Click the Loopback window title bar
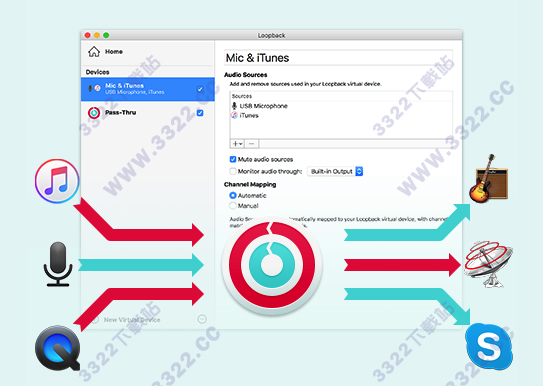Image resolution: width=543 pixels, height=386 pixels. [x=272, y=35]
